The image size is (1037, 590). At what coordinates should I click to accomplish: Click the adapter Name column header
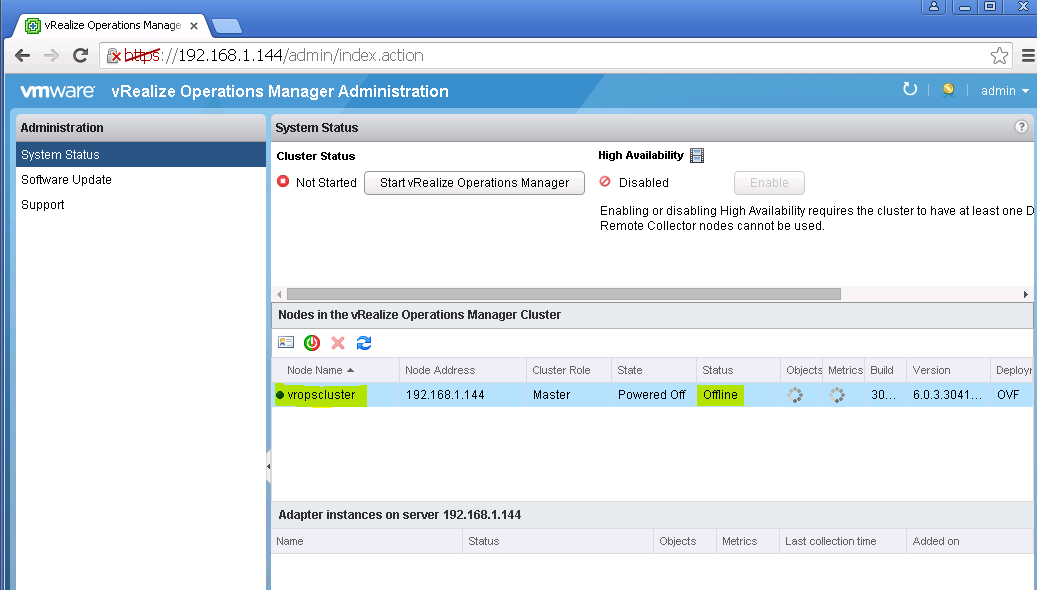point(366,541)
